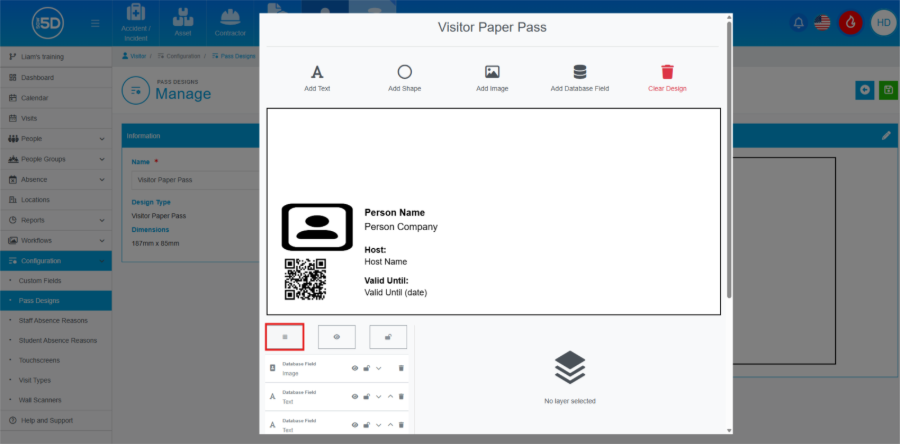This screenshot has height=444, width=903.
Task: Select the "Person Name" text on the pass
Action: 394,212
